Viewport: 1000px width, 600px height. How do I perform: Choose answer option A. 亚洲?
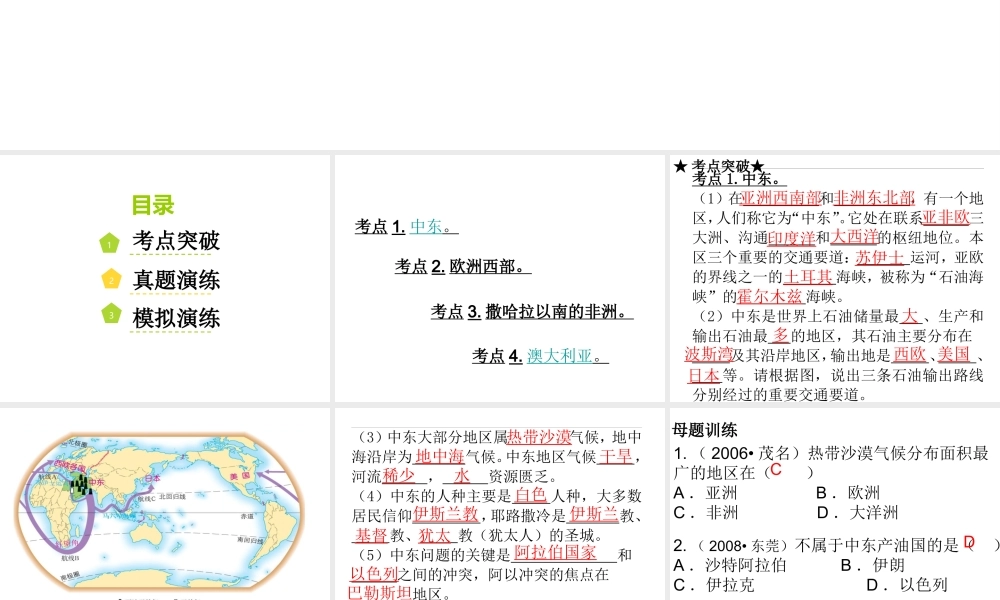tap(705, 493)
